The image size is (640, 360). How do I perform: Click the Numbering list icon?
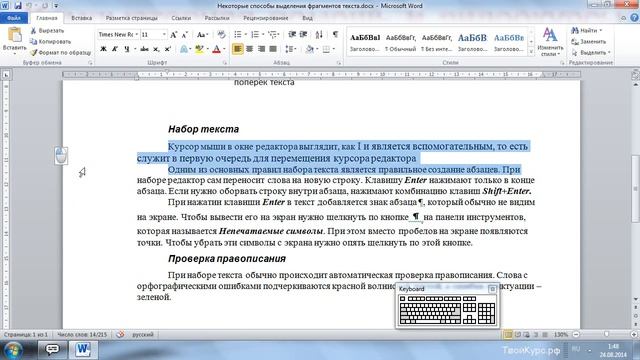pyautogui.click(x=255, y=34)
